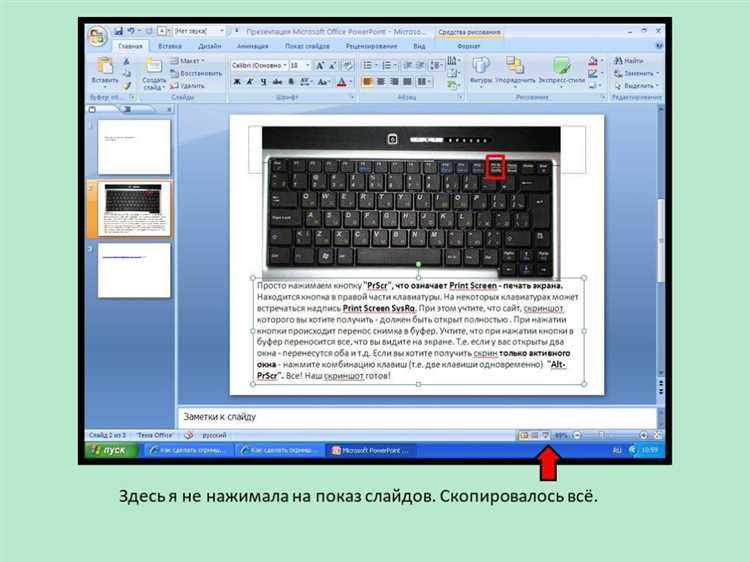Switch to the Дизайн ribbon tab
Image resolution: width=750 pixels, height=562 pixels.
(x=210, y=46)
